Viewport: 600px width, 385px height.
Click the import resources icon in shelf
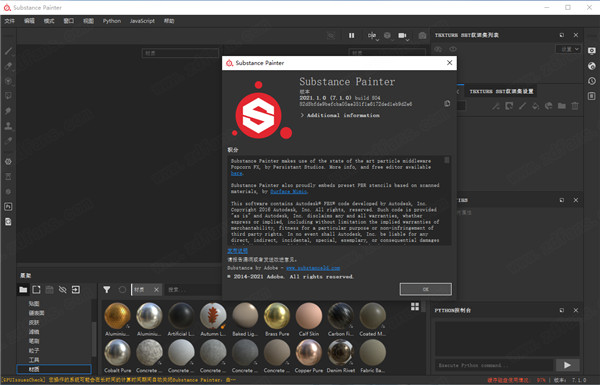(x=76, y=290)
